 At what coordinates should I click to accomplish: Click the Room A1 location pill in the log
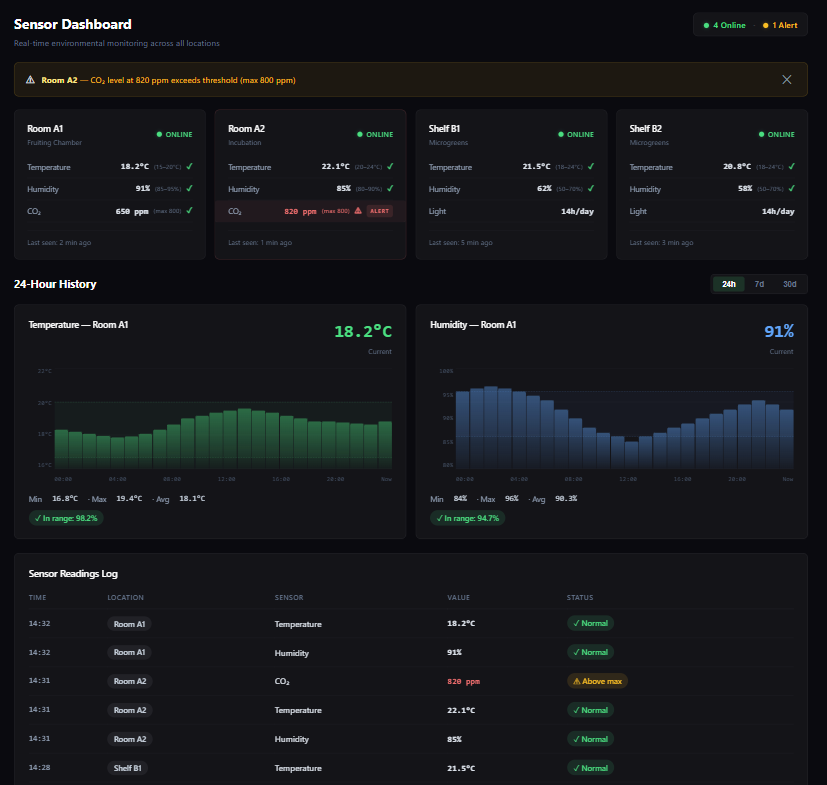[x=128, y=623]
